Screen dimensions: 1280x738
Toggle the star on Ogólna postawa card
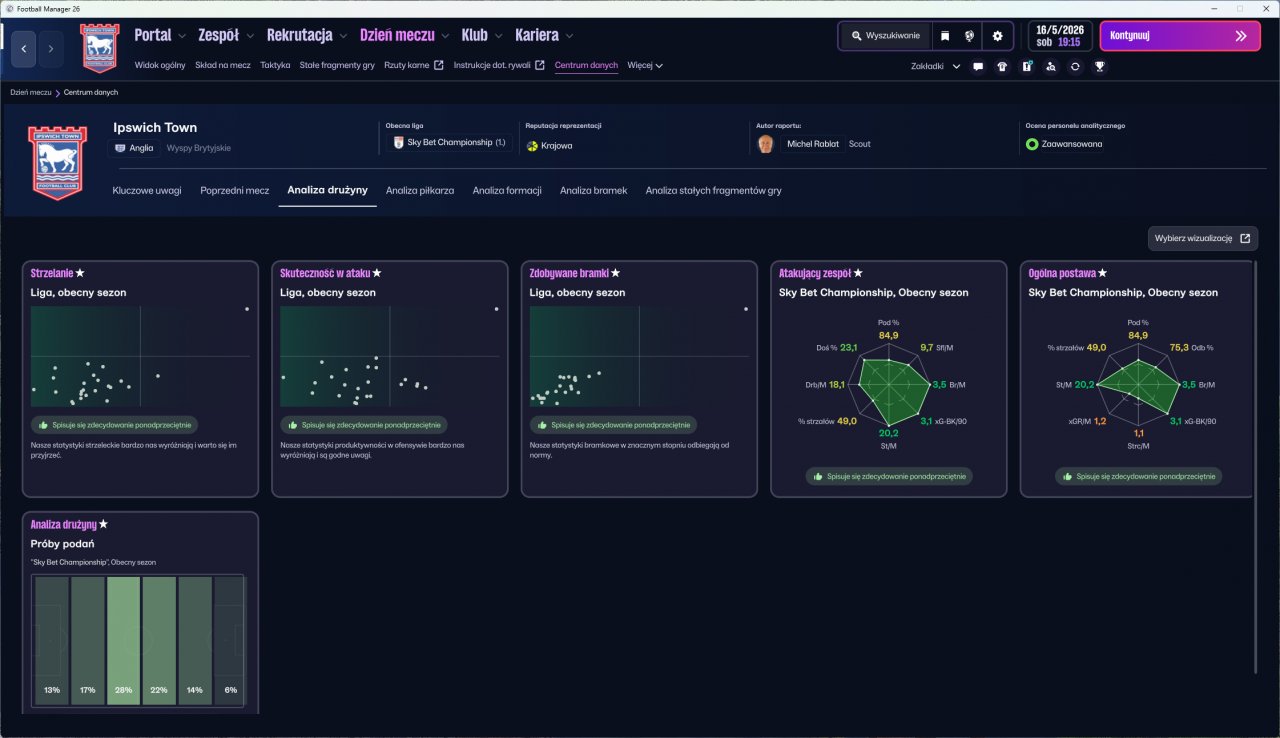[1103, 273]
